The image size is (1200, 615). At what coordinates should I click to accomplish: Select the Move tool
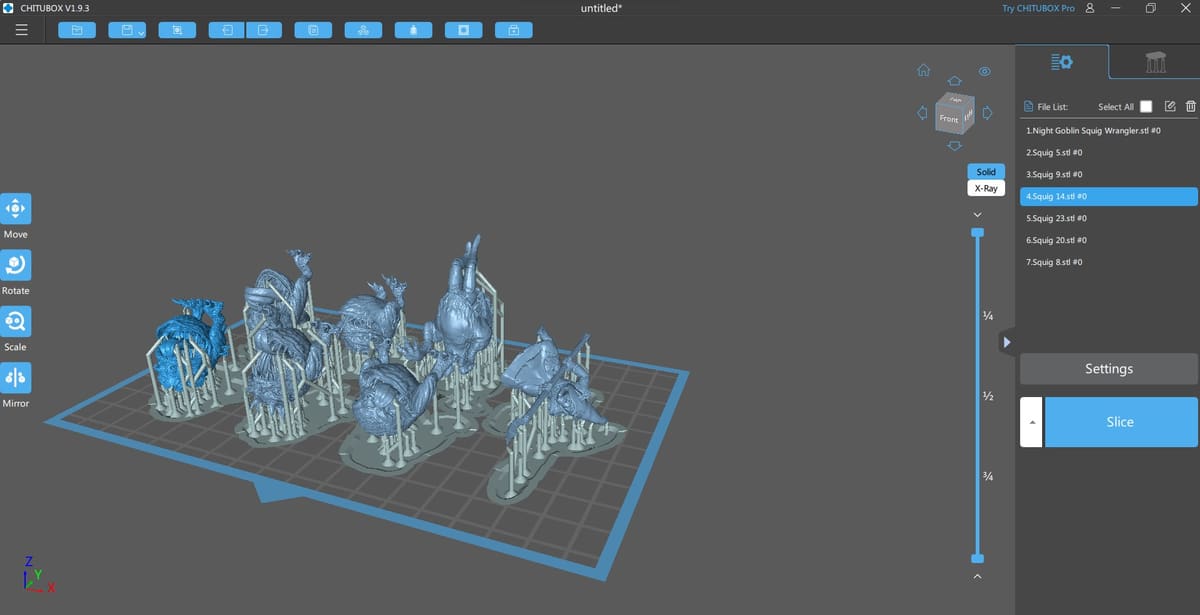16,209
